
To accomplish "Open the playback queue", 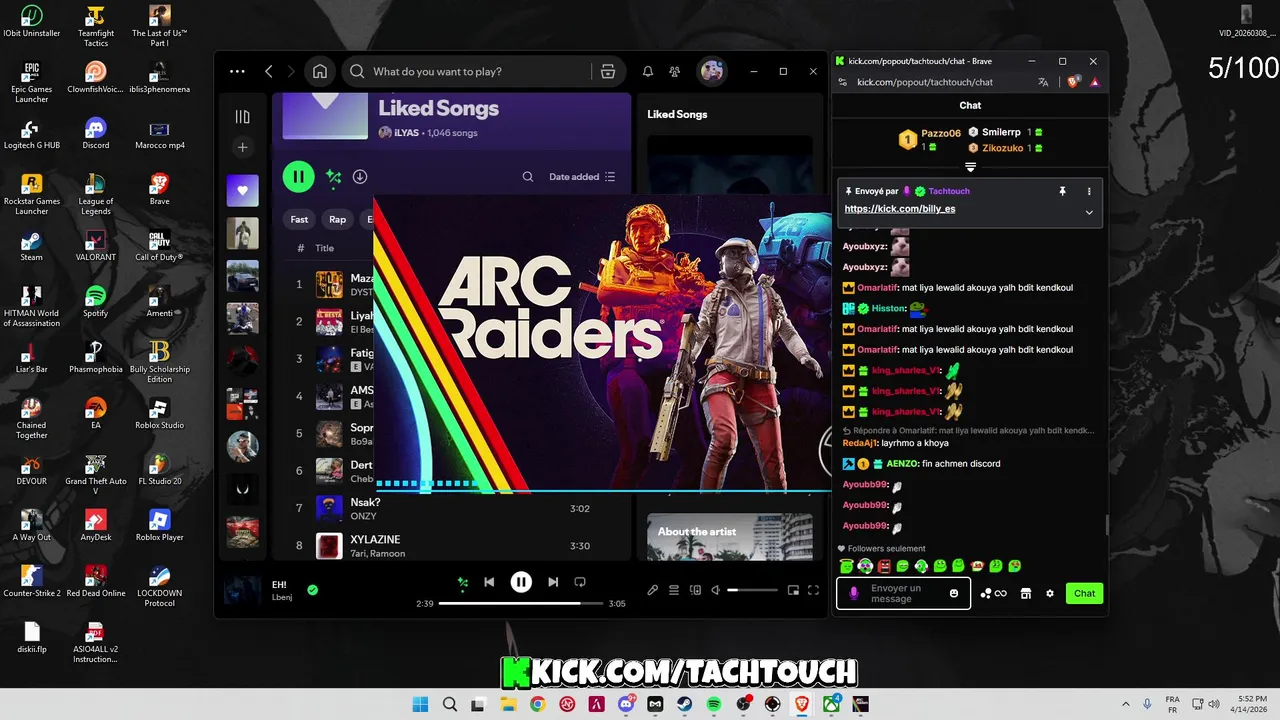I will [674, 590].
